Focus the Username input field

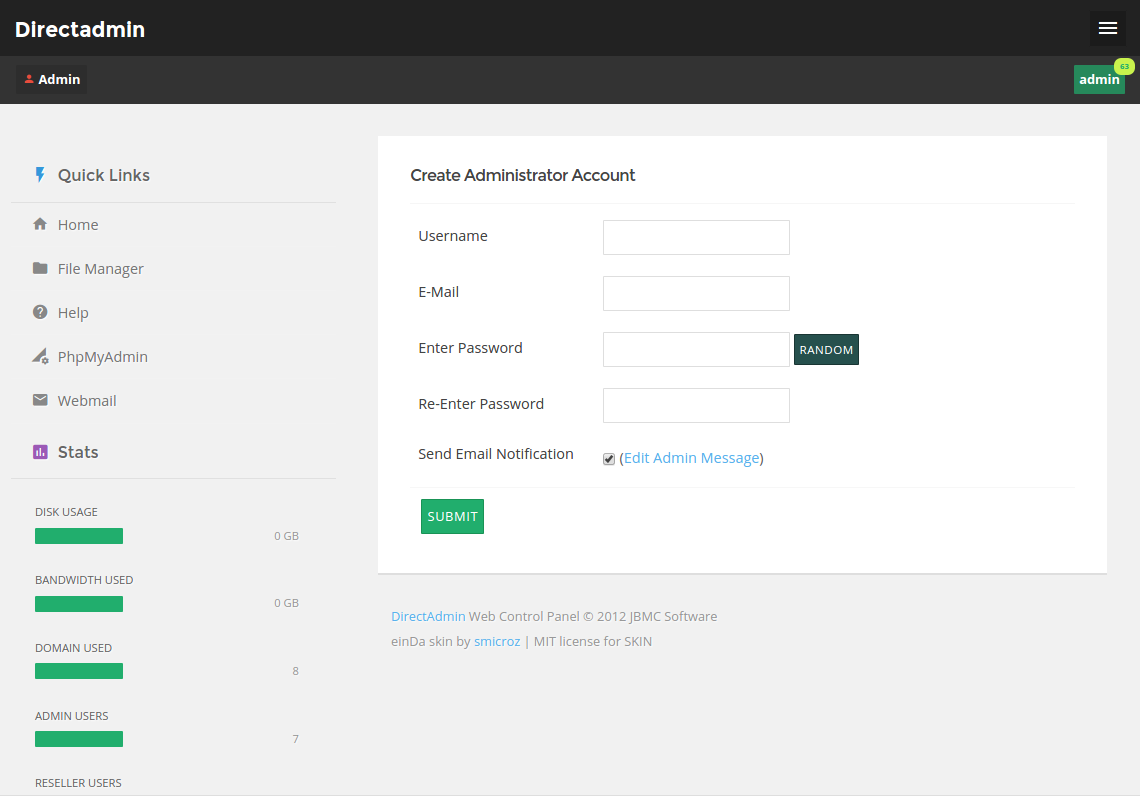point(696,237)
